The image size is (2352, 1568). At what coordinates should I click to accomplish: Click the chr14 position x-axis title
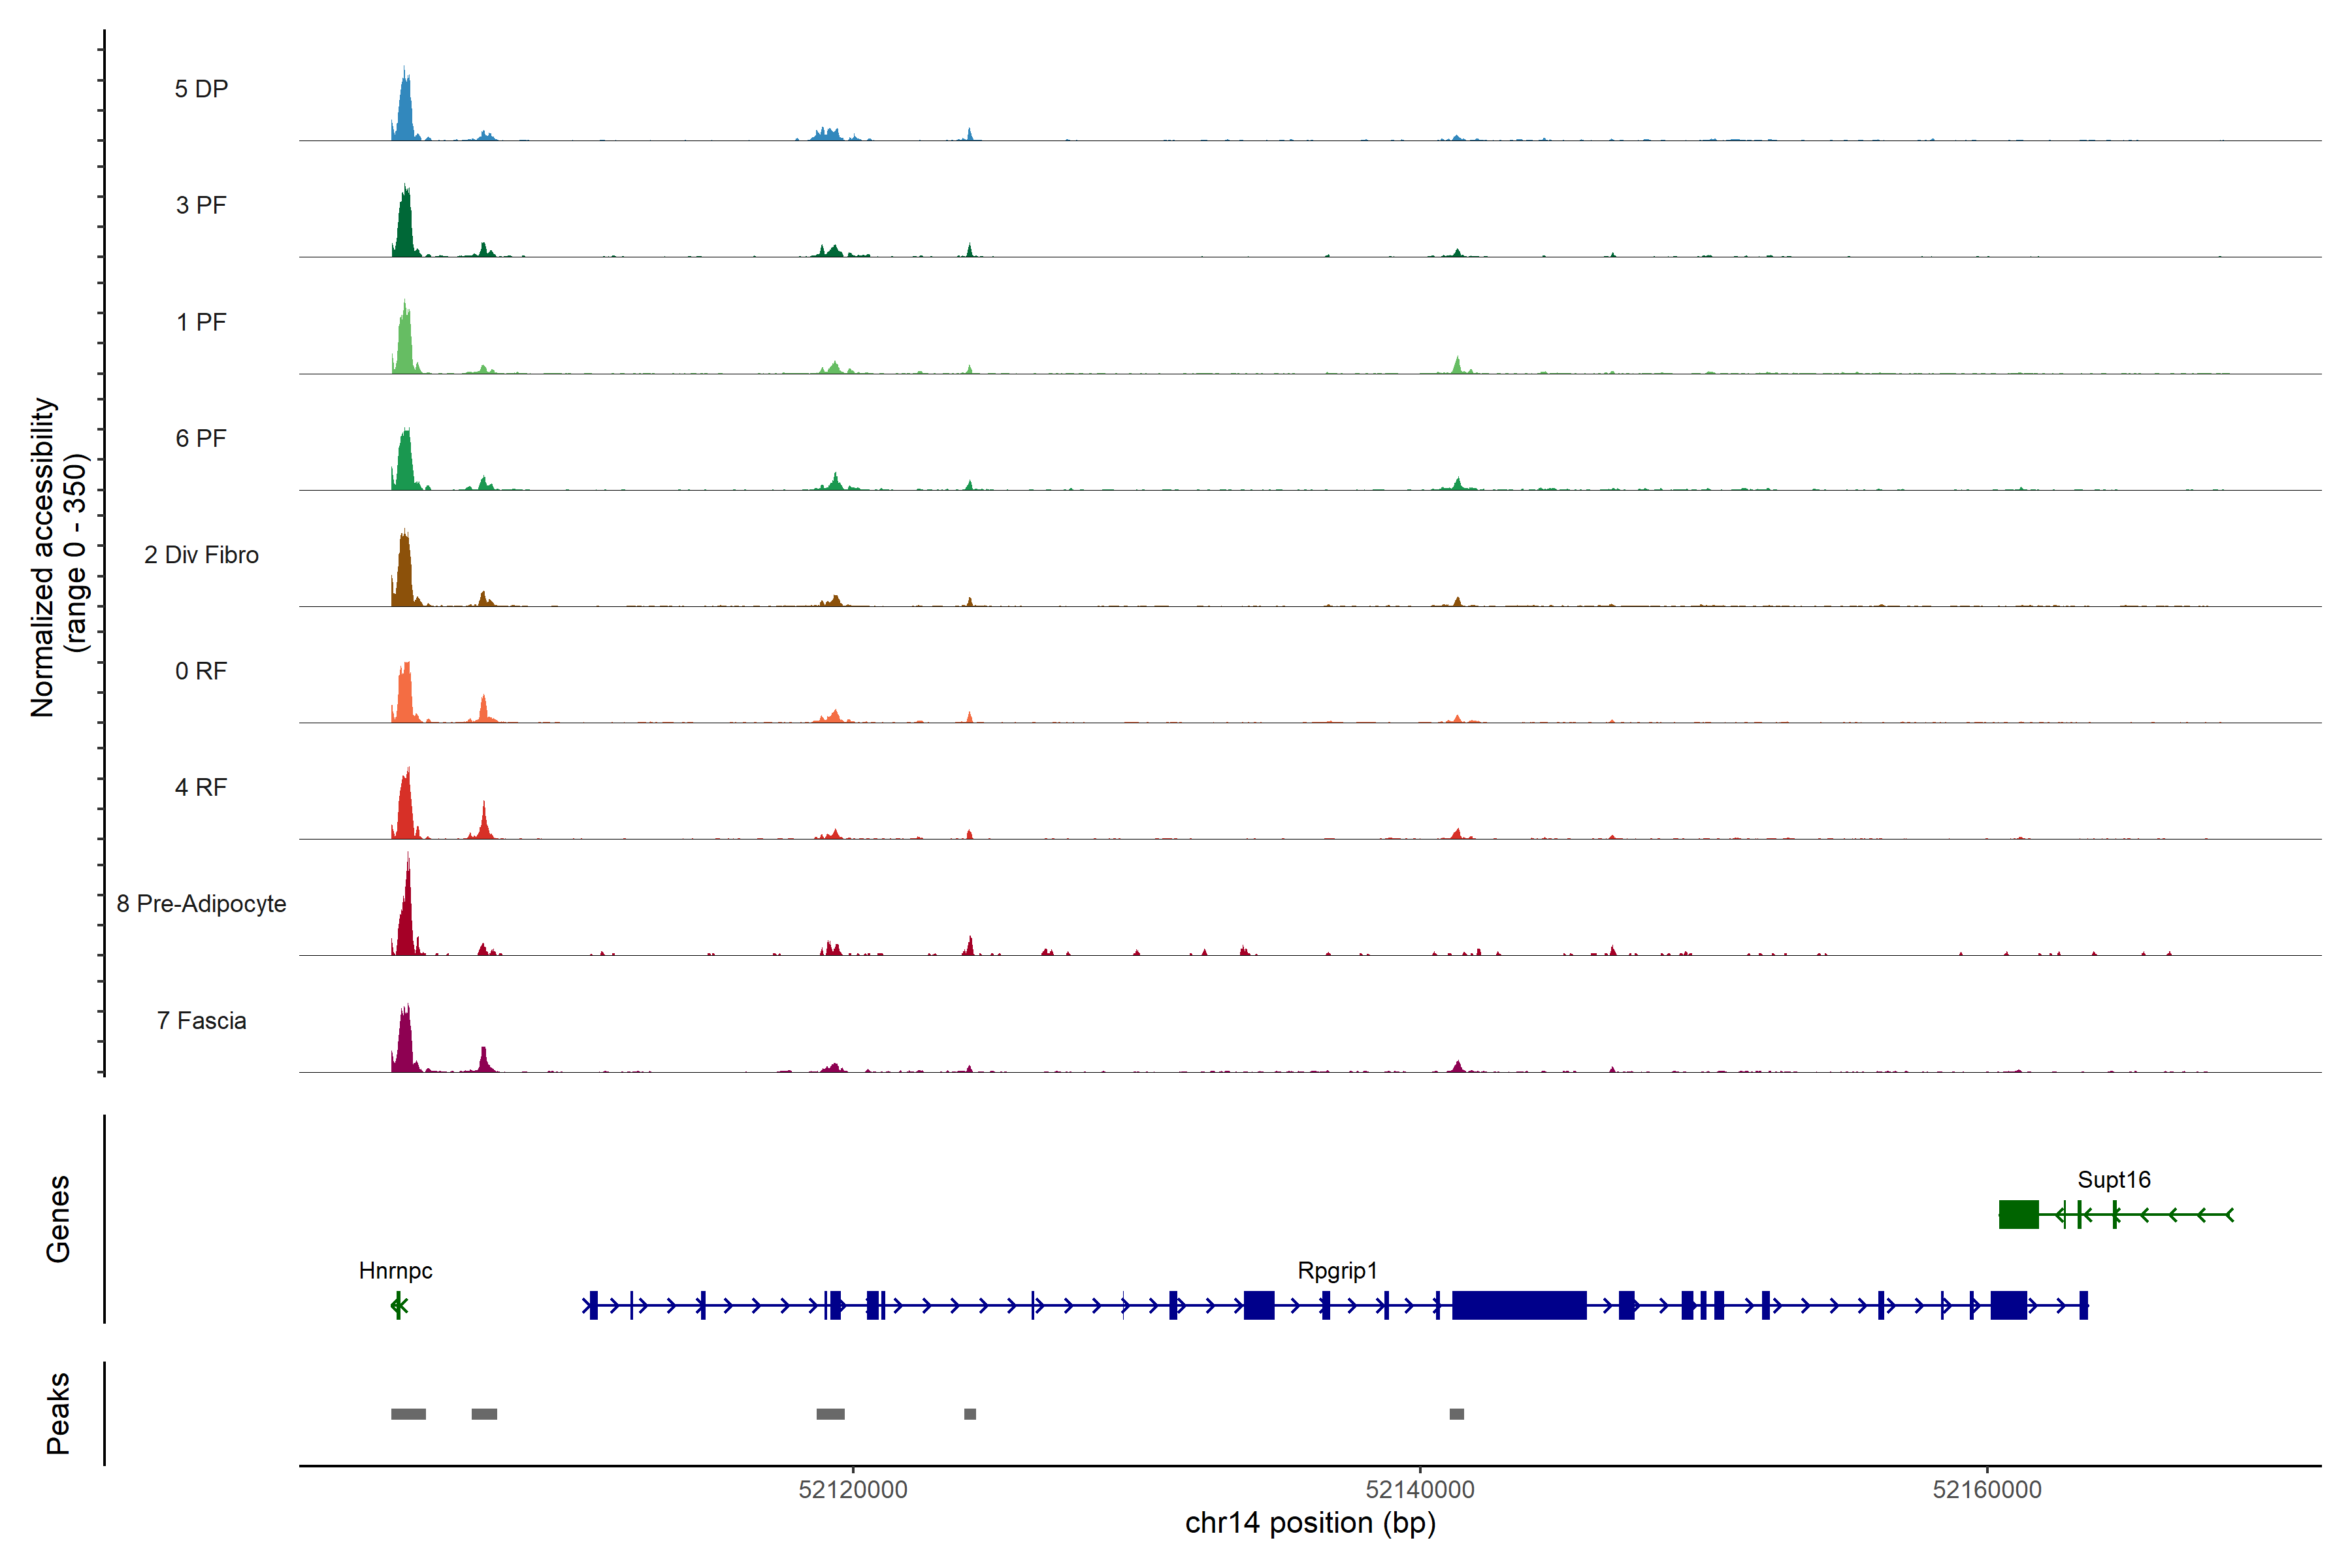1309,1523
